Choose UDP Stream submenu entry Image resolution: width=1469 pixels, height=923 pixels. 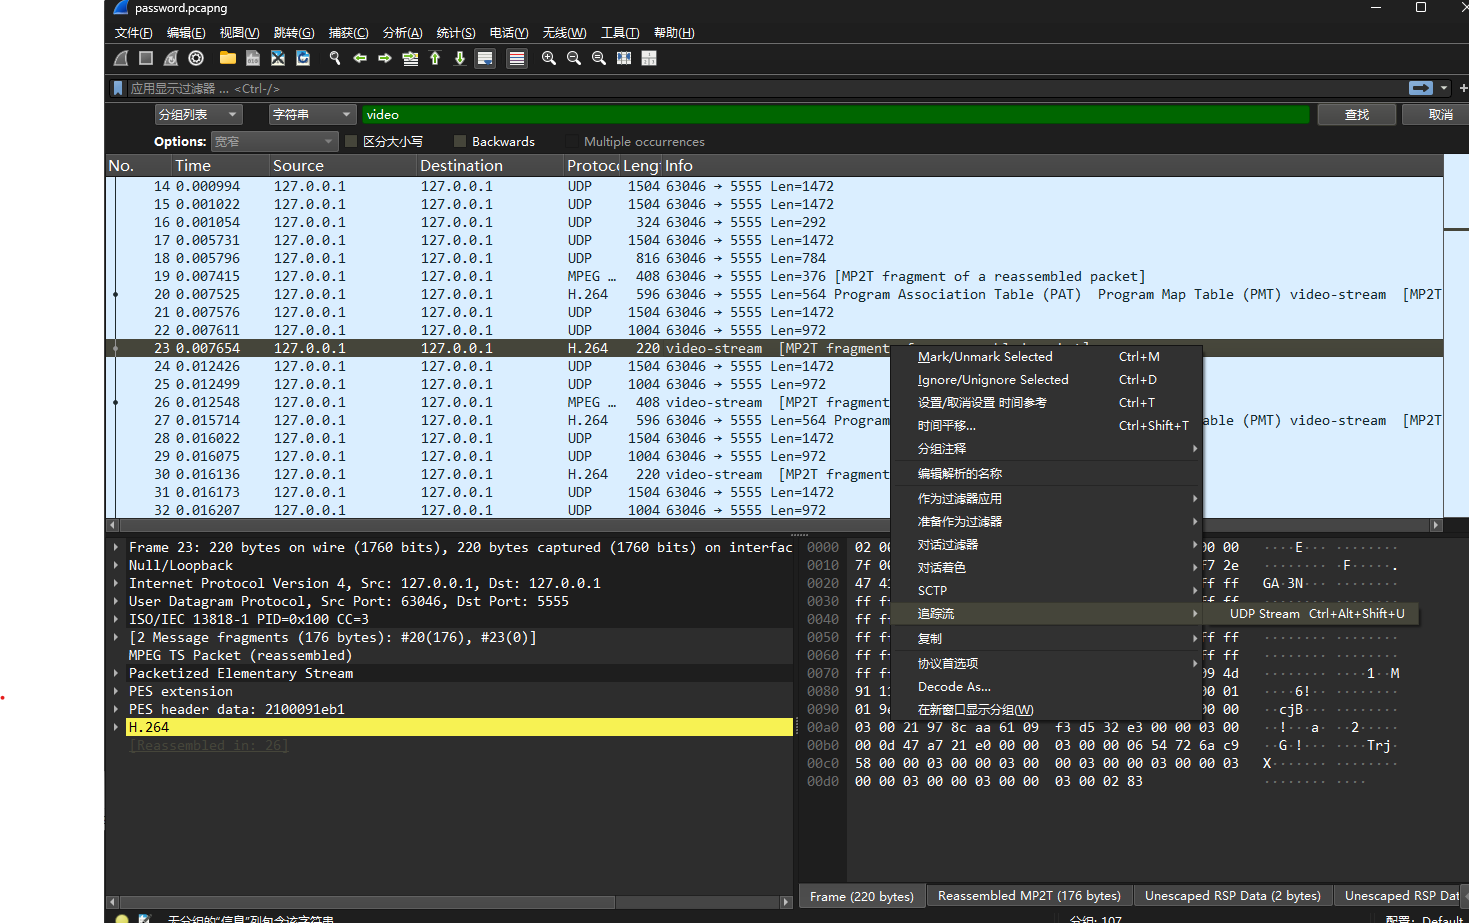[x=1317, y=614]
